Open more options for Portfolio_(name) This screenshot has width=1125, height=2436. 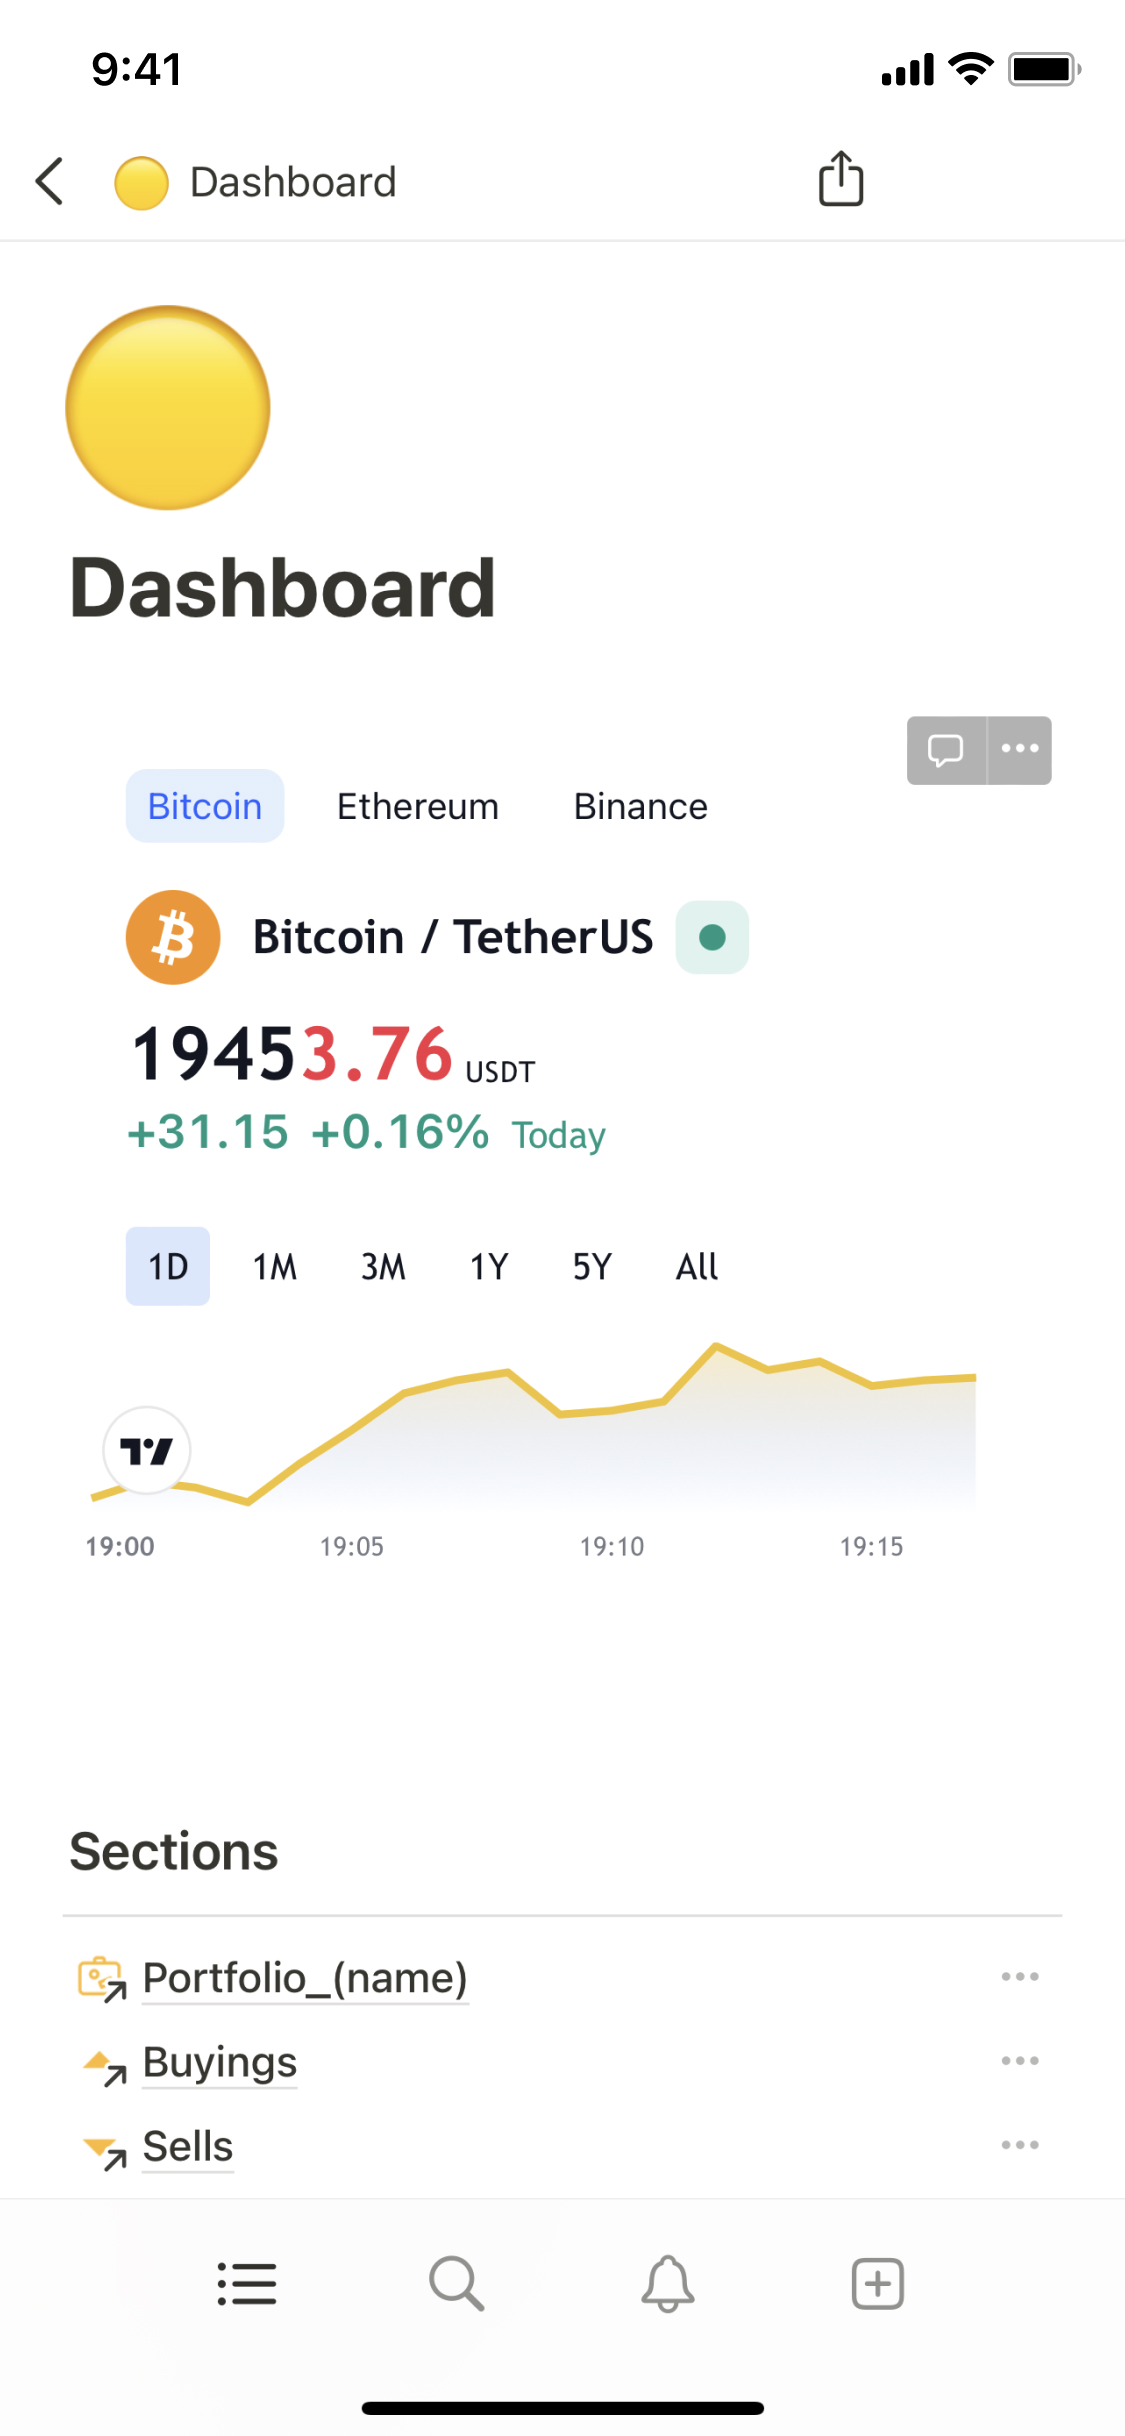(1020, 1977)
